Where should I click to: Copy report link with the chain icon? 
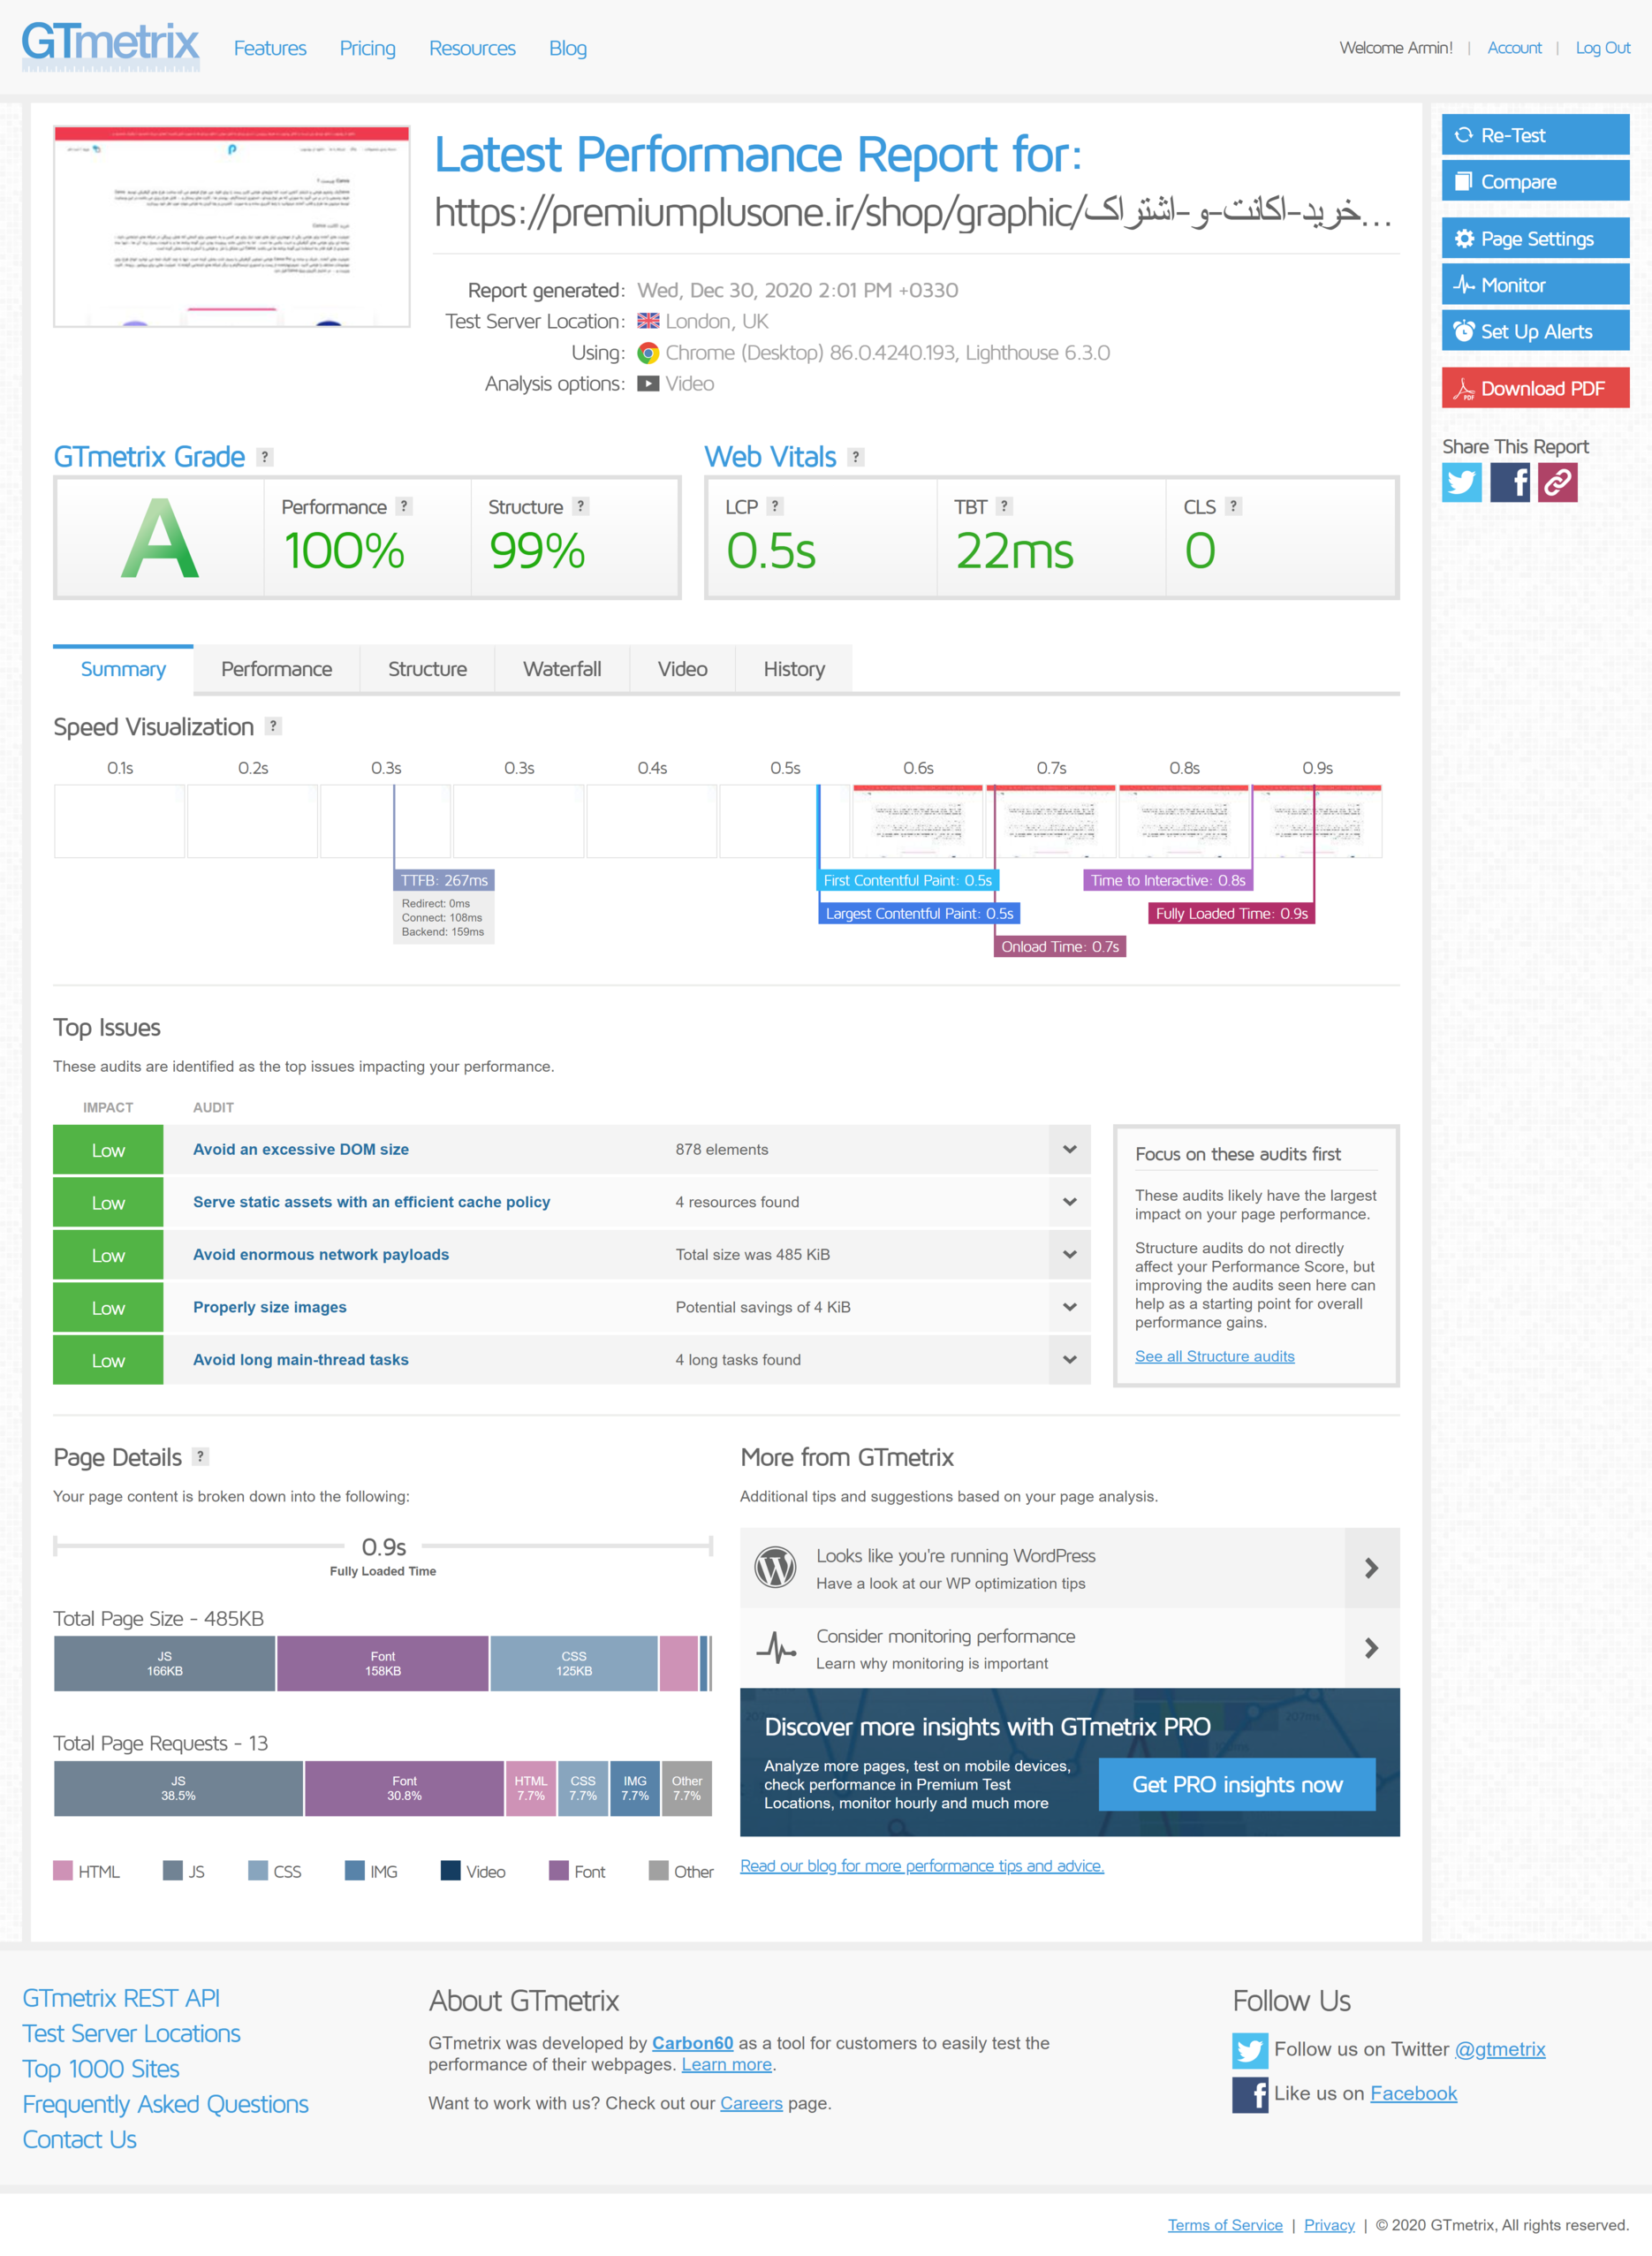(1557, 482)
